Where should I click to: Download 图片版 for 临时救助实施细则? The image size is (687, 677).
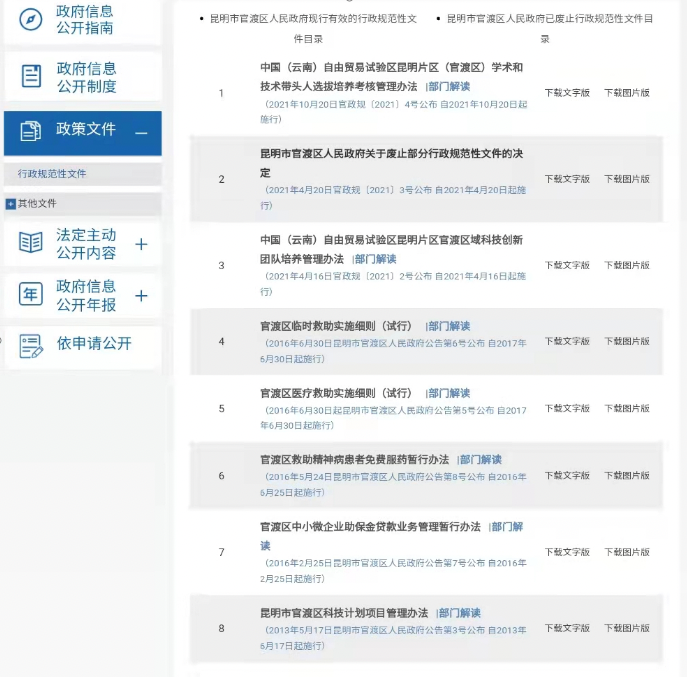(x=627, y=341)
